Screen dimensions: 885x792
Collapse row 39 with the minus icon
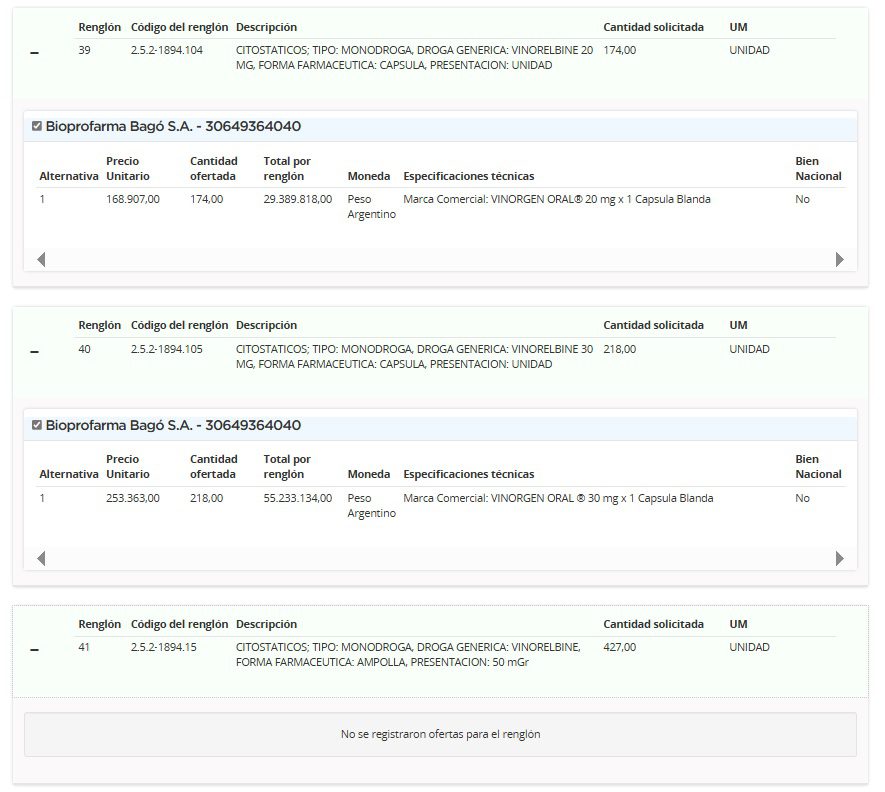coord(35,53)
